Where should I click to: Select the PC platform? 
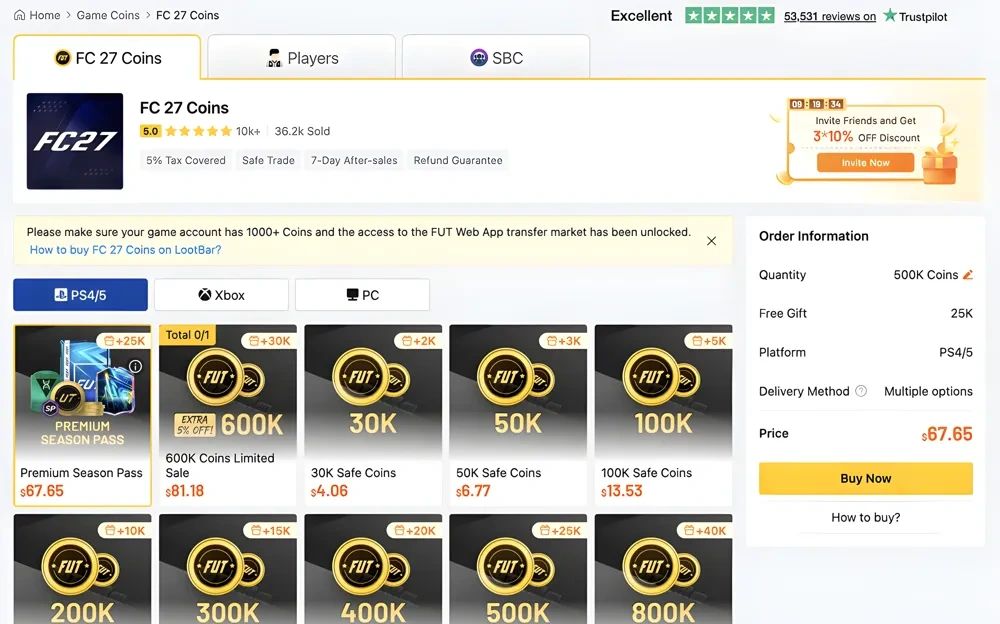(x=362, y=295)
